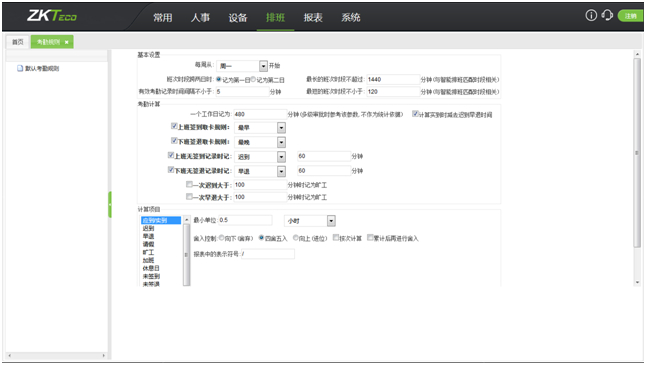Image resolution: width=646 pixels, height=365 pixels.
Task: Toggle the 上班无签到记录时记 checkbox
Action: pos(171,155)
